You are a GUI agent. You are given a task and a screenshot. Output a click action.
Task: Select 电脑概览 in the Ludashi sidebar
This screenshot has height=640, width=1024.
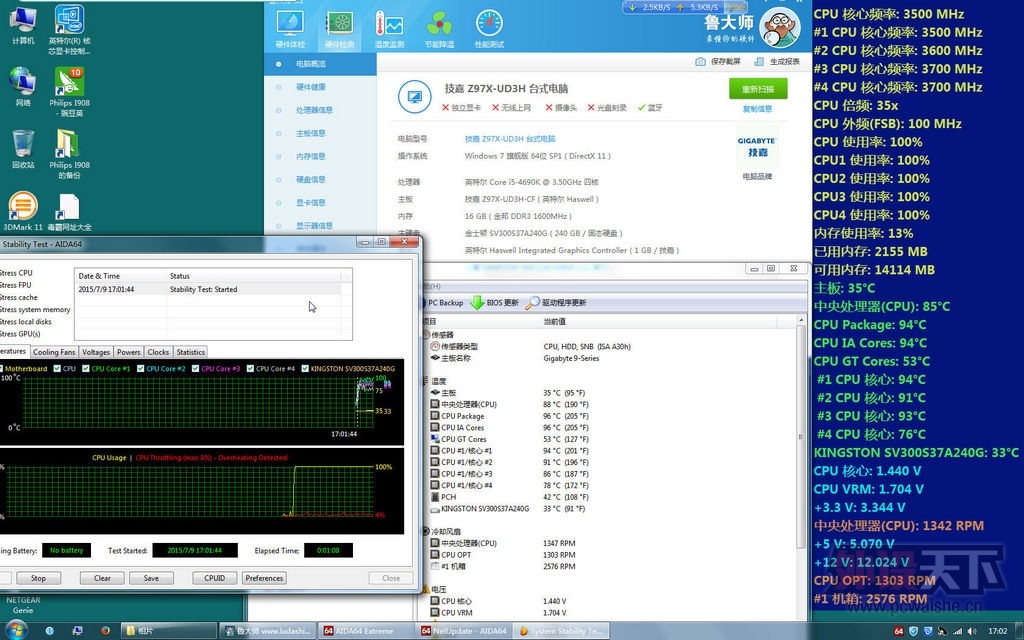(321, 64)
